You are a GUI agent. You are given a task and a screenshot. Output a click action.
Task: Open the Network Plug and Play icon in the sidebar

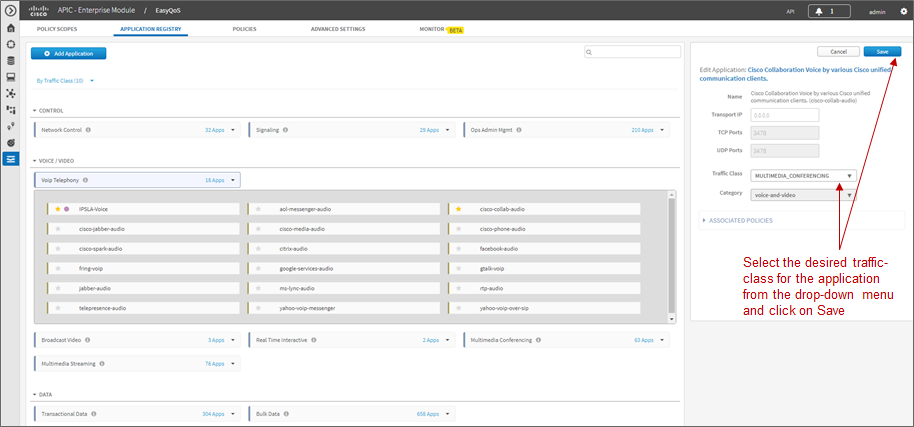(x=10, y=142)
